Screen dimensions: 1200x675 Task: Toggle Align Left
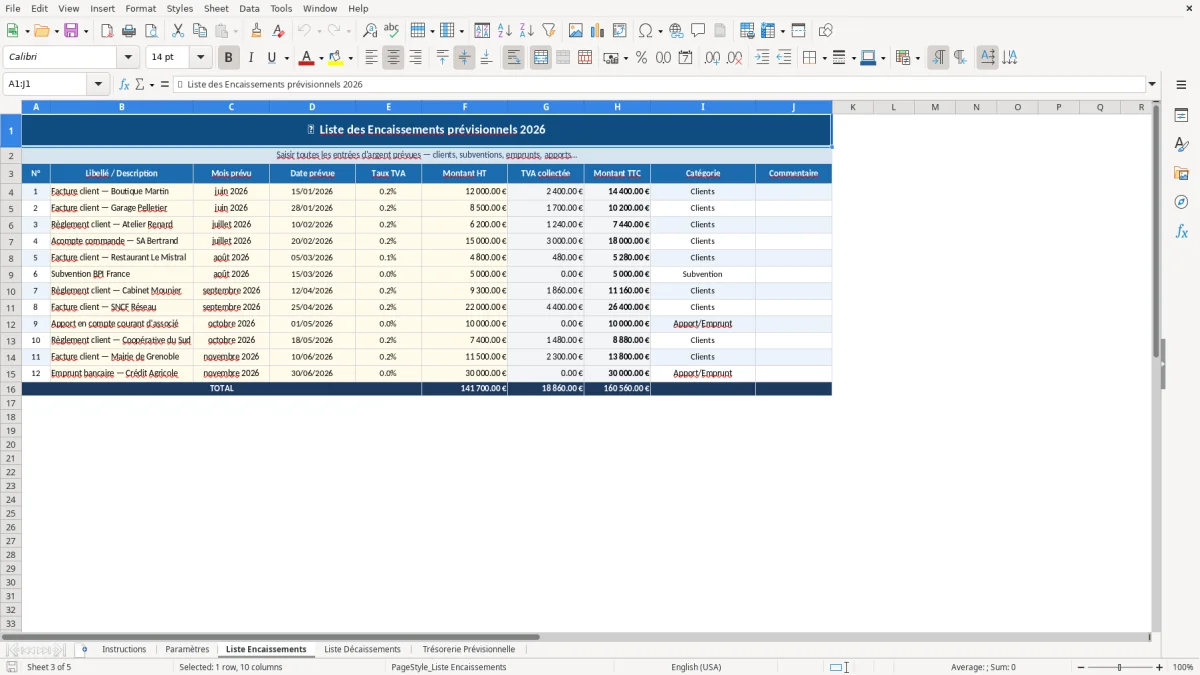point(371,58)
